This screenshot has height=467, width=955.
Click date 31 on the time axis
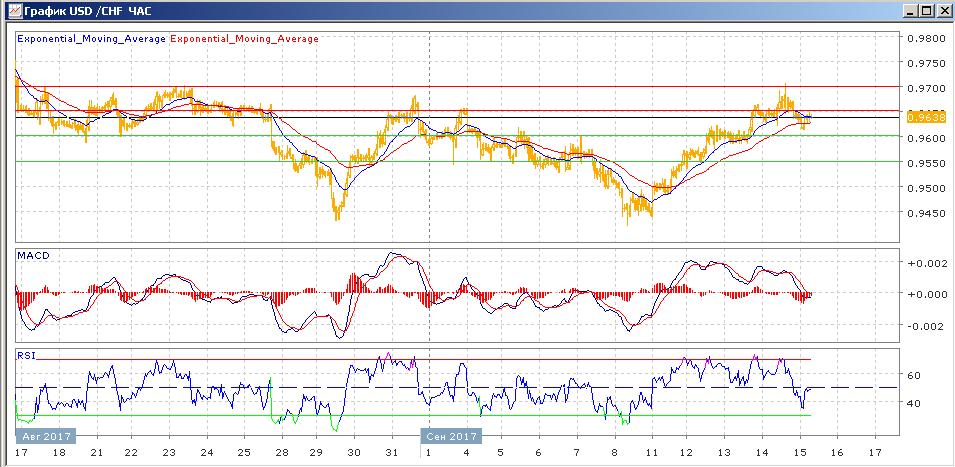coord(392,453)
